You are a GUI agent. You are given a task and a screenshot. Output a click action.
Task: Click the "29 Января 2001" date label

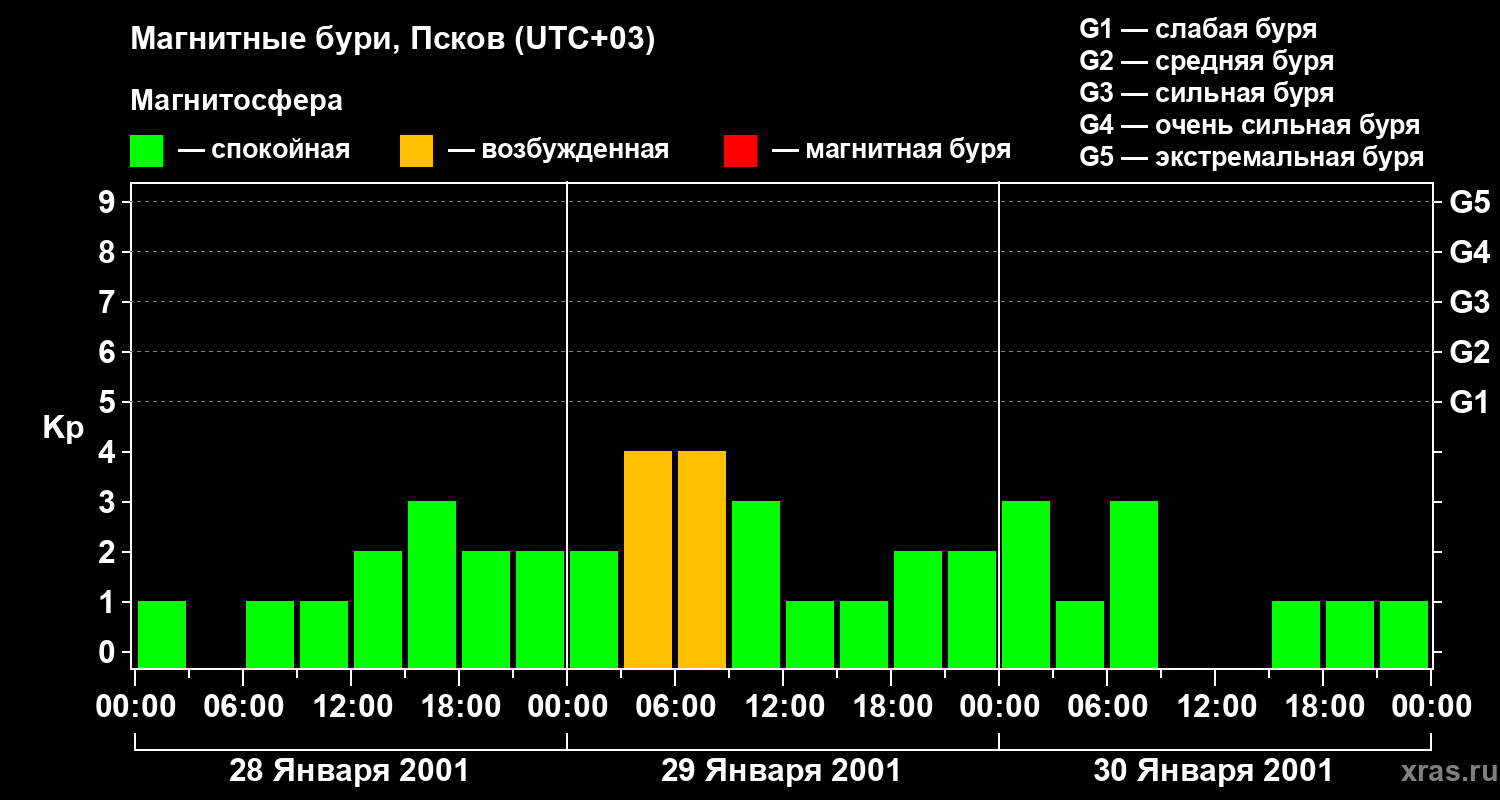[781, 771]
